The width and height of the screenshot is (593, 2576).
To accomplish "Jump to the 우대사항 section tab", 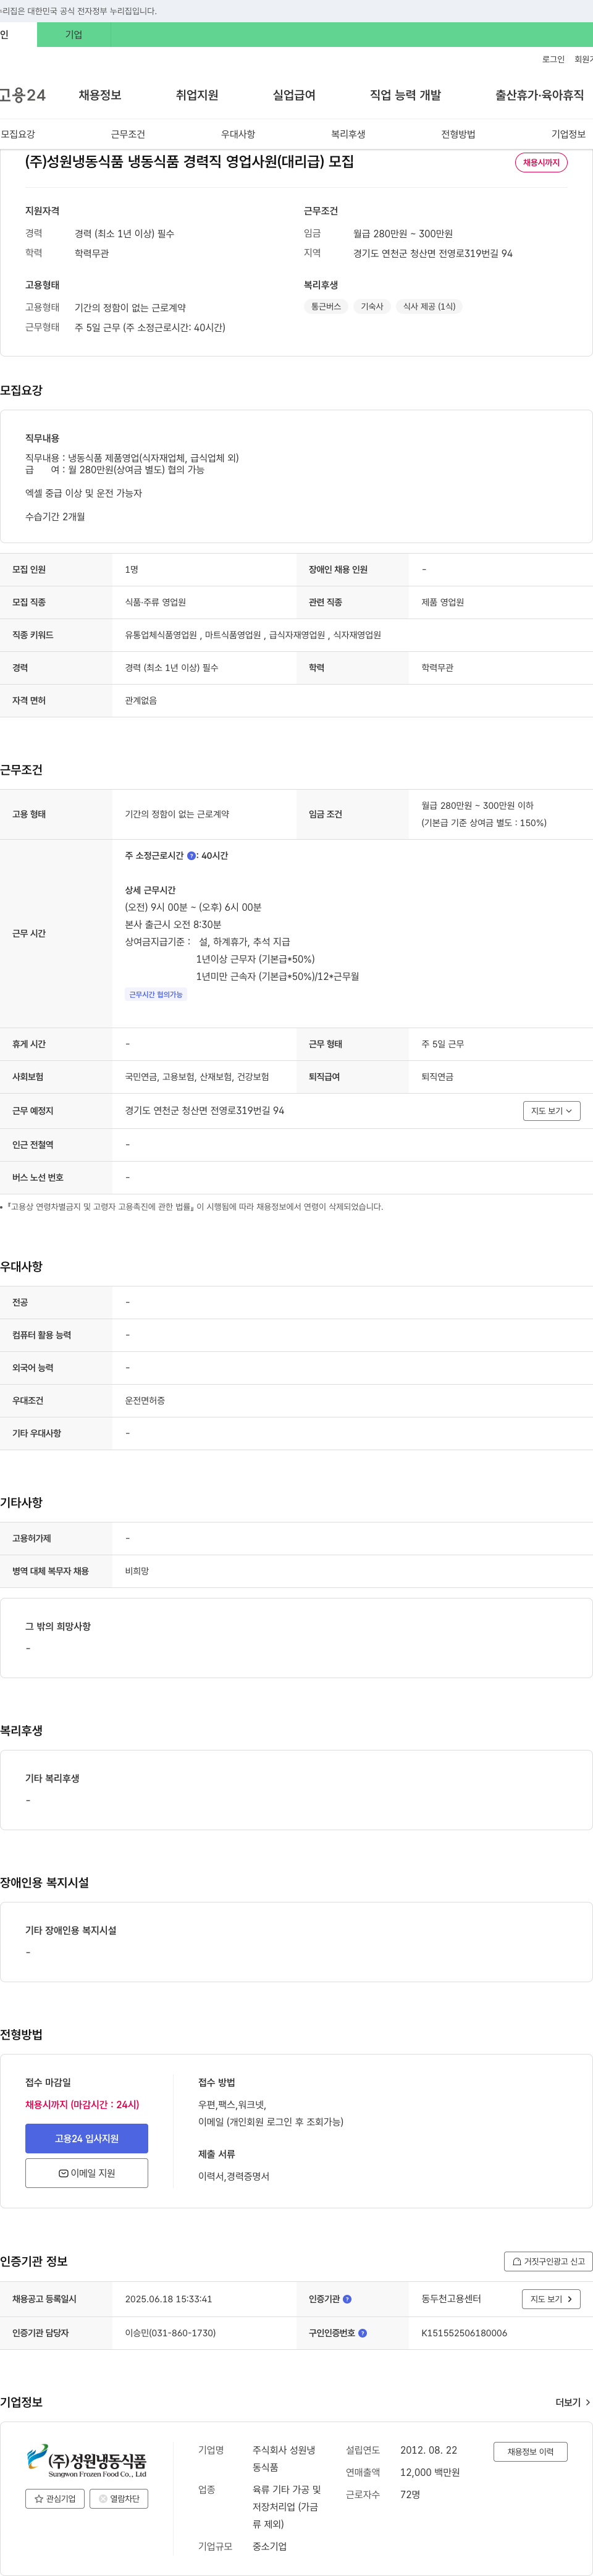I will (x=238, y=134).
